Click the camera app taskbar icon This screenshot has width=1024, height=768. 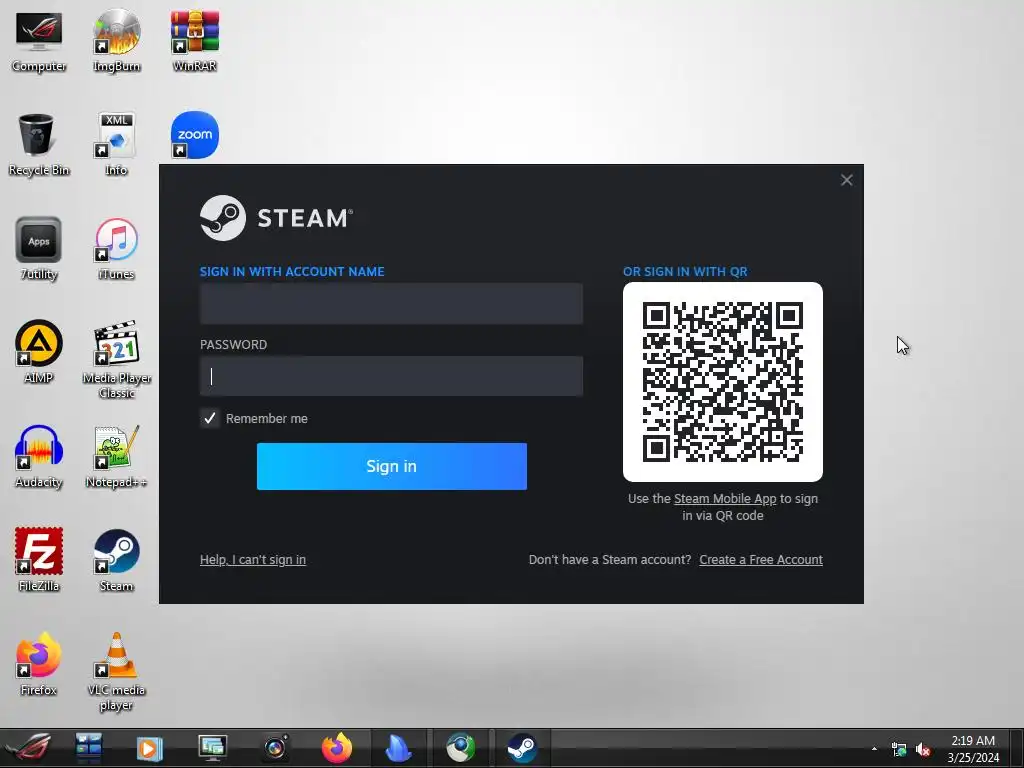coord(276,748)
